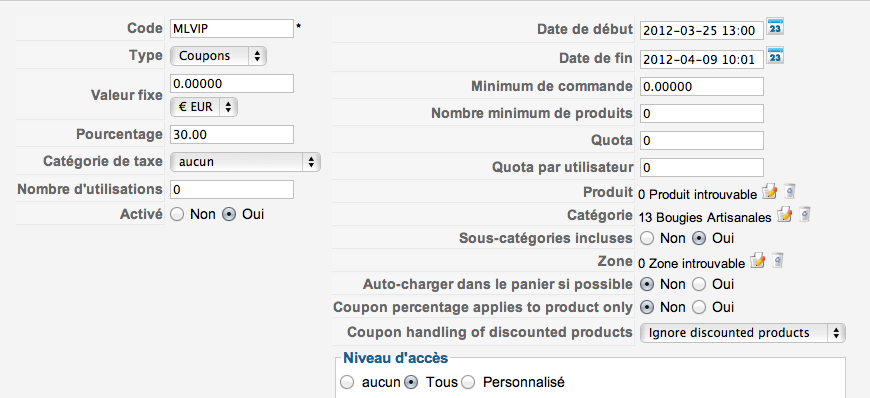
Task: Select Oui for Coupon percentage applies to product
Action: 699,308
